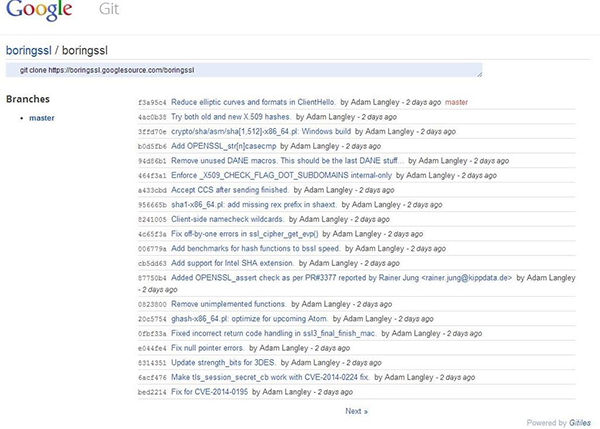Click the Branches heading
This screenshot has width=600, height=429.
28,99
